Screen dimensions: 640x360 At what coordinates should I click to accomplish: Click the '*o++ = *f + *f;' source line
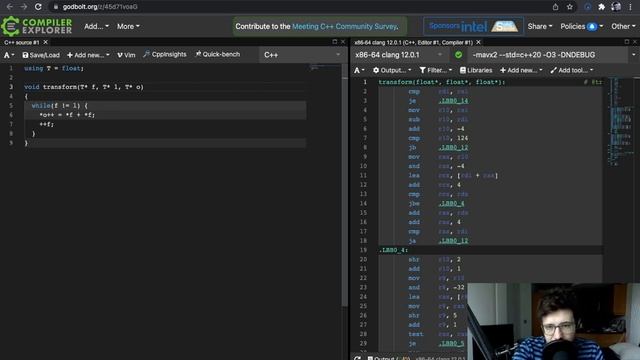(67, 115)
